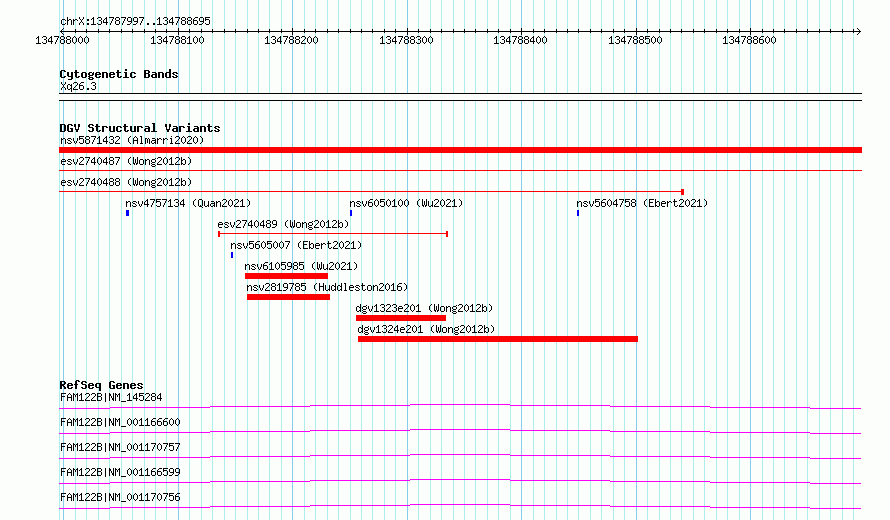Viewport: 890px width, 520px height.
Task: Click the 134788500 ruler position label
Action: pyautogui.click(x=635, y=40)
